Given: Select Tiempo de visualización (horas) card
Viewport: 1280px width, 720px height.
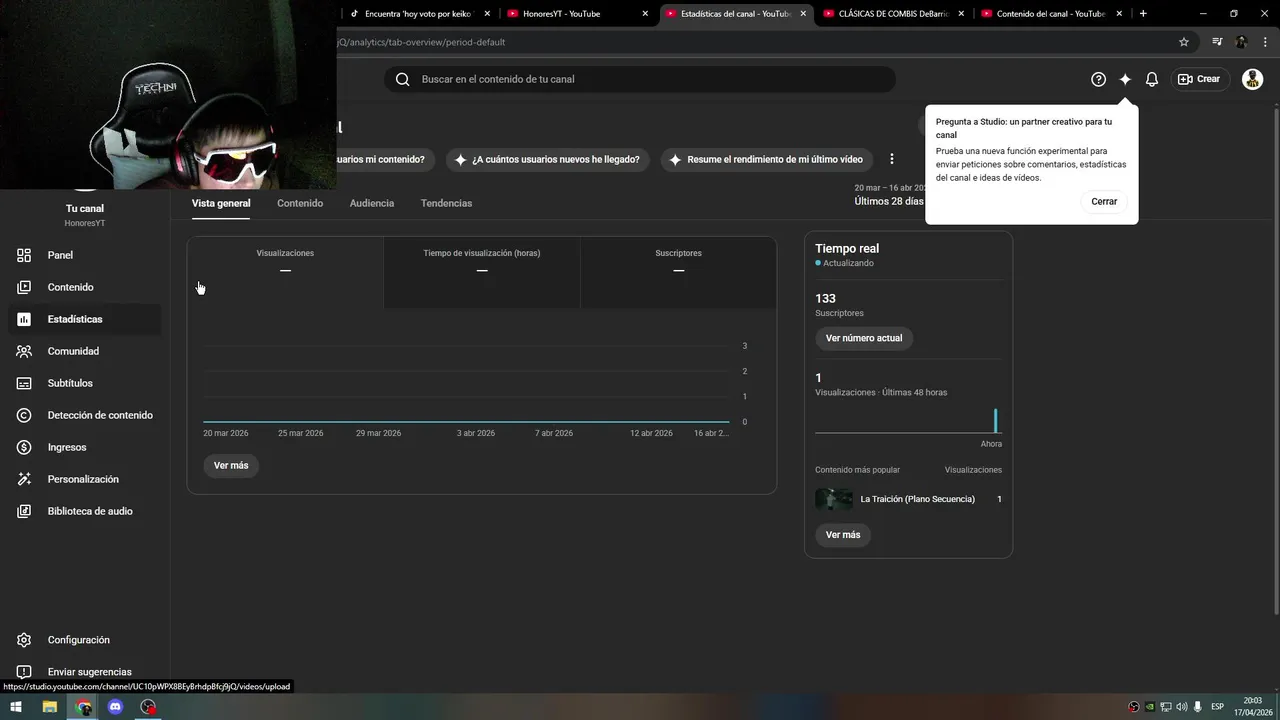Looking at the screenshot, I should (x=482, y=272).
